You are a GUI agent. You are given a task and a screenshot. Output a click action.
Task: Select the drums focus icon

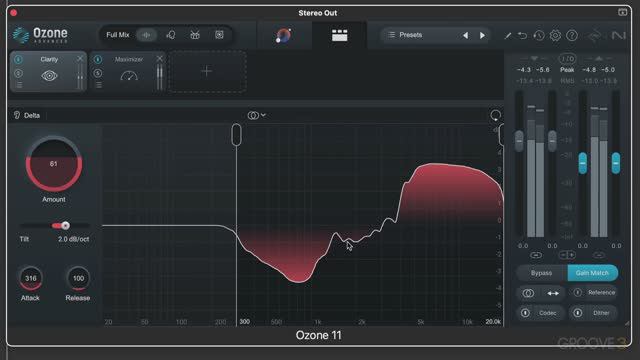point(195,35)
